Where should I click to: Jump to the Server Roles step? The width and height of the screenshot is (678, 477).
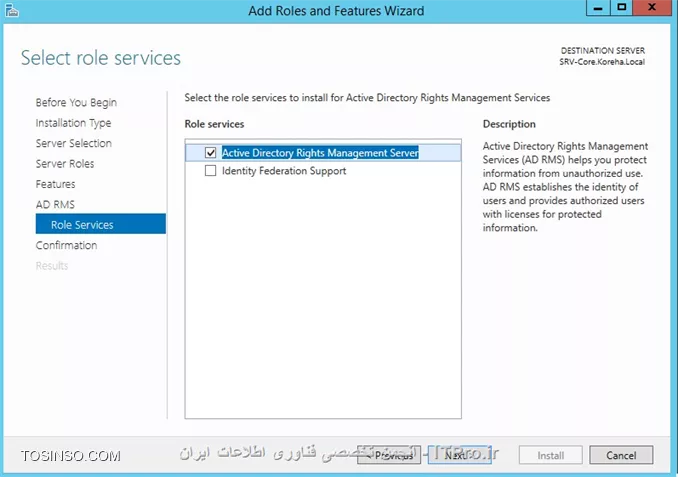point(65,163)
